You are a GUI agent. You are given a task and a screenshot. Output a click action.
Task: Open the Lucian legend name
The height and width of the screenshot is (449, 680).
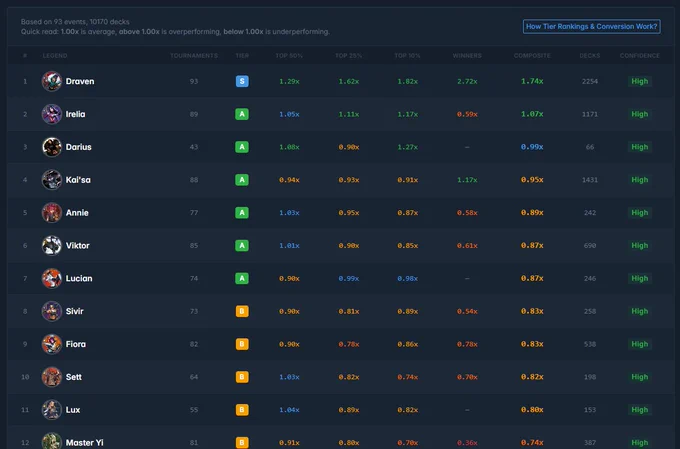coord(79,279)
